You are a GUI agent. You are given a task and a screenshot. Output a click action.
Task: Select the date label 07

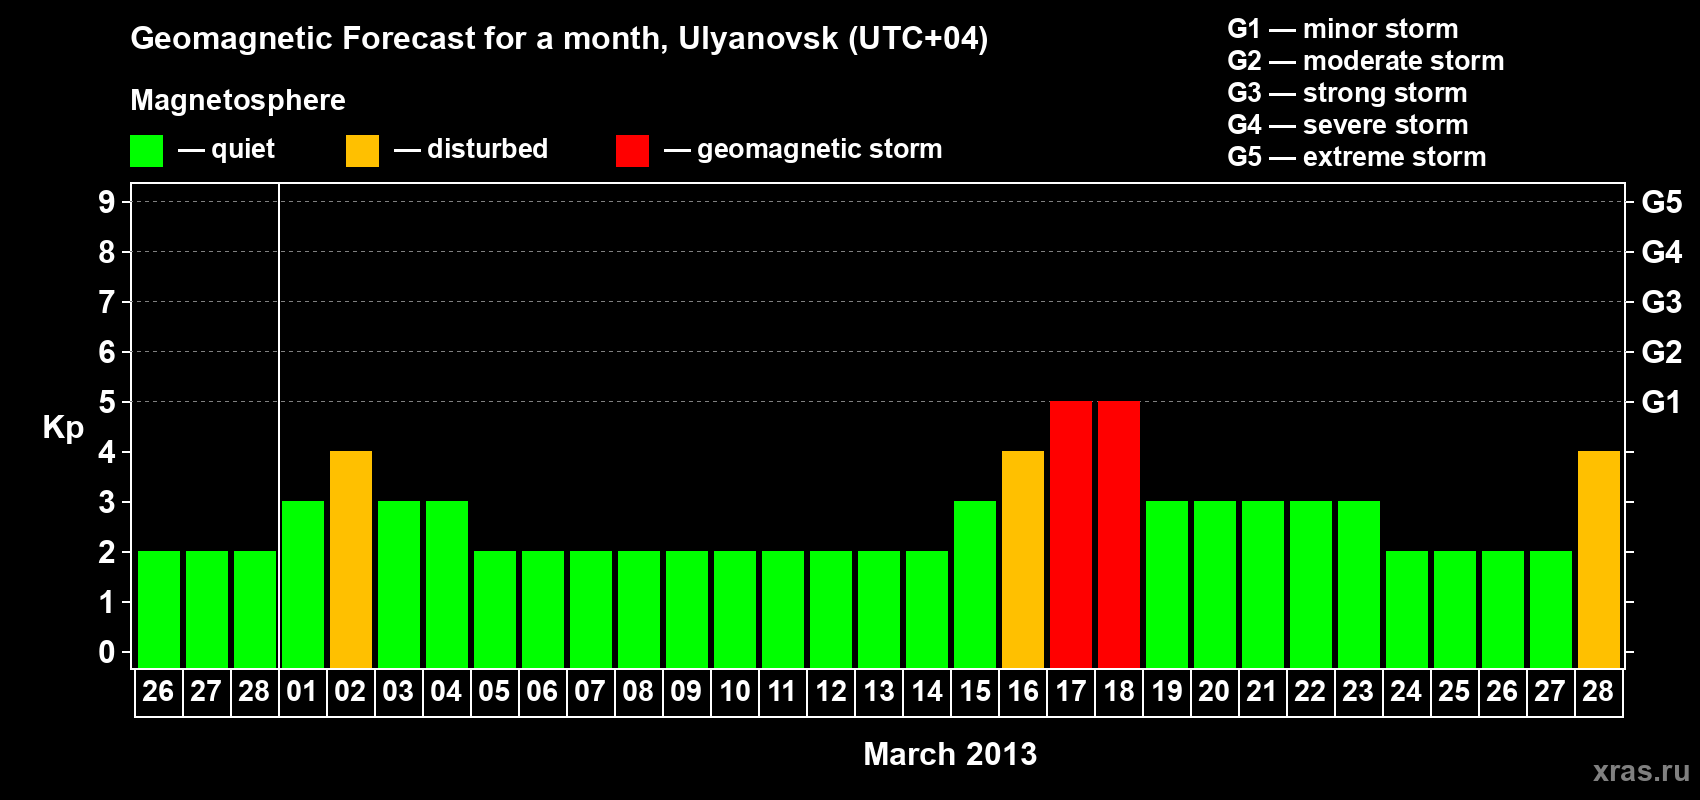[x=590, y=691]
